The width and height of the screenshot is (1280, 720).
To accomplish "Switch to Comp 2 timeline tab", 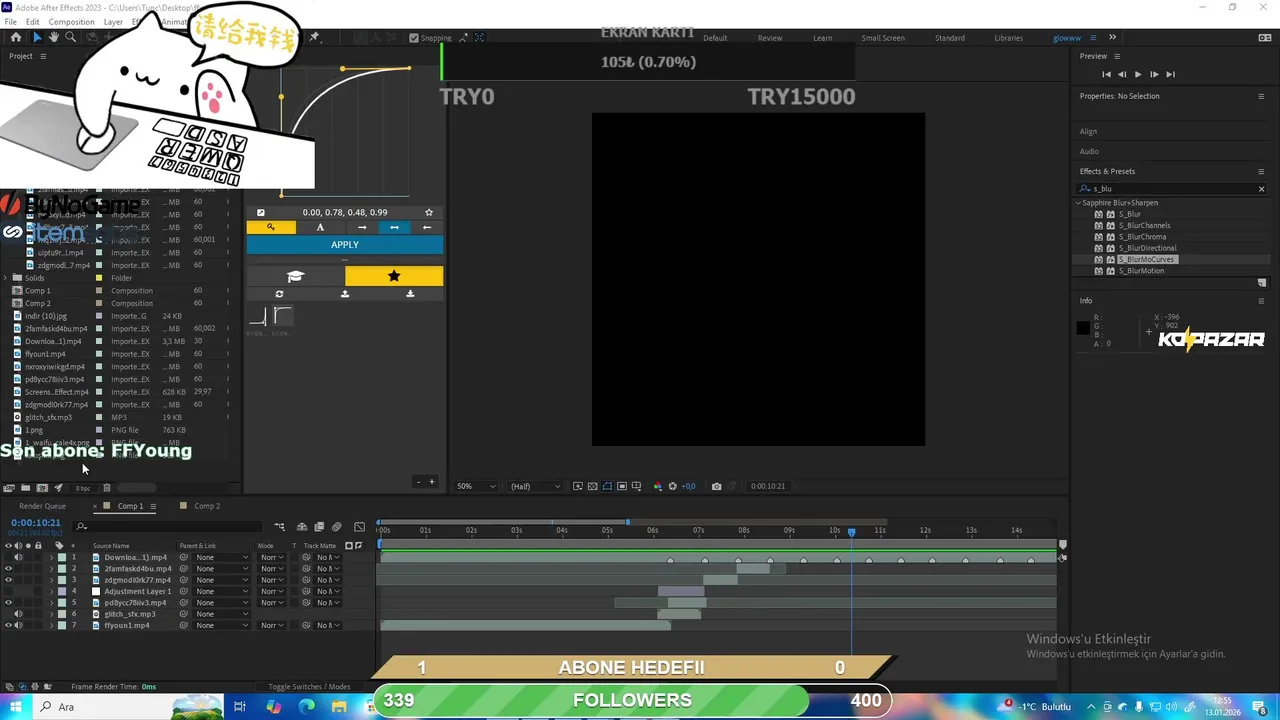I will pos(207,506).
